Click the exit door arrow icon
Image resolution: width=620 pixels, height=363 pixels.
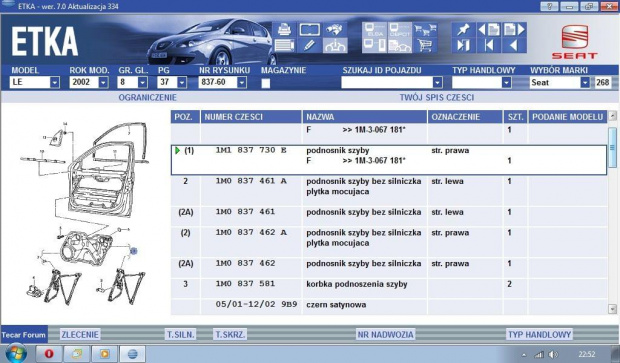pyautogui.click(x=463, y=45)
